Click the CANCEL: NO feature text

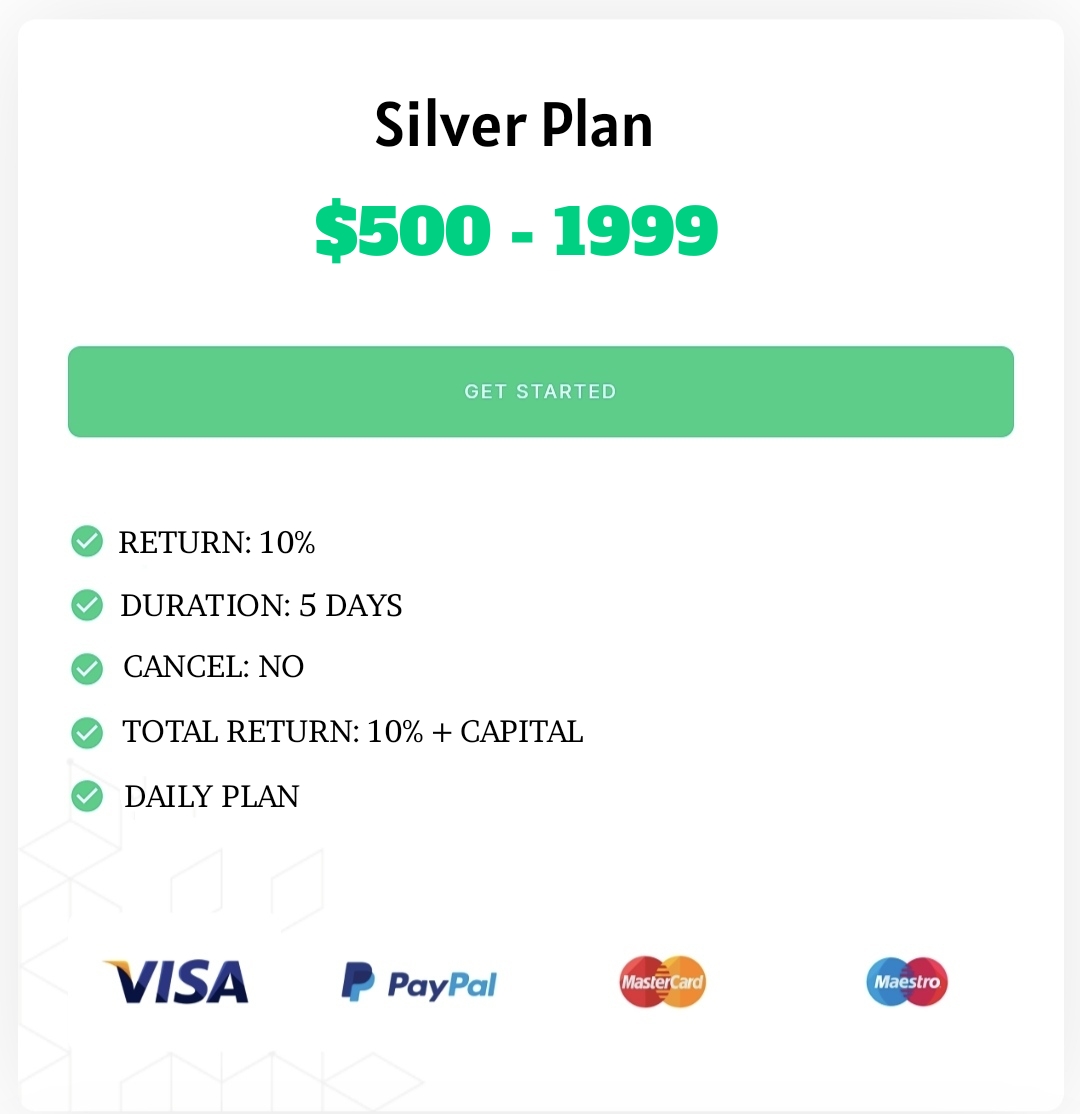tap(213, 667)
